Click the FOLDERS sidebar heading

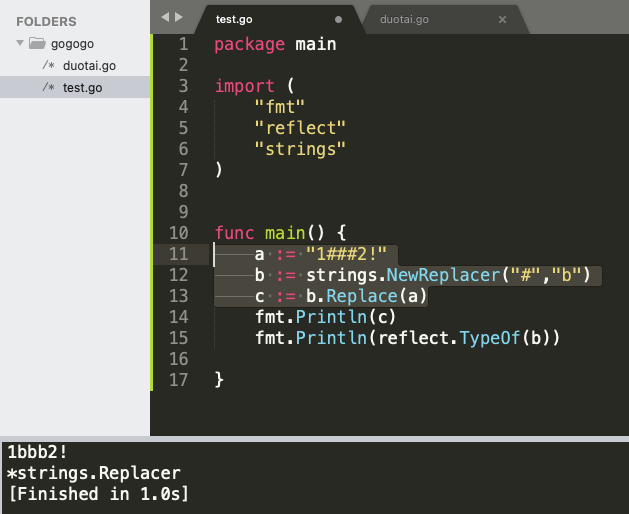46,22
